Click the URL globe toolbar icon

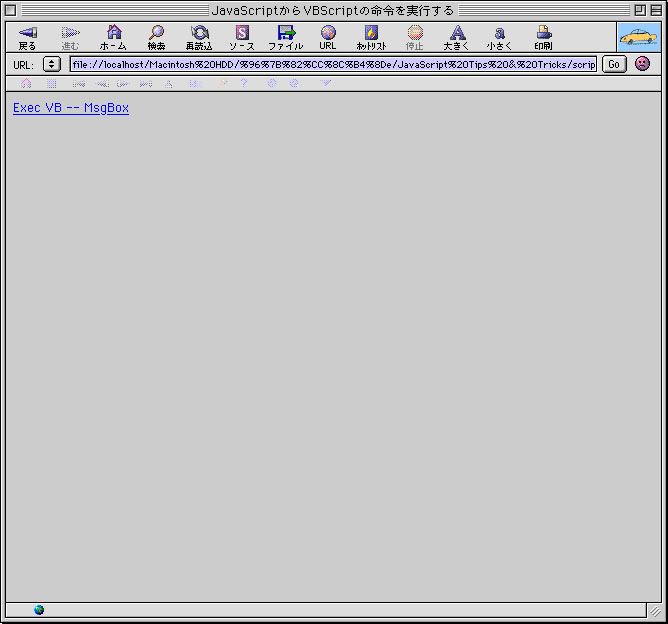point(328,38)
